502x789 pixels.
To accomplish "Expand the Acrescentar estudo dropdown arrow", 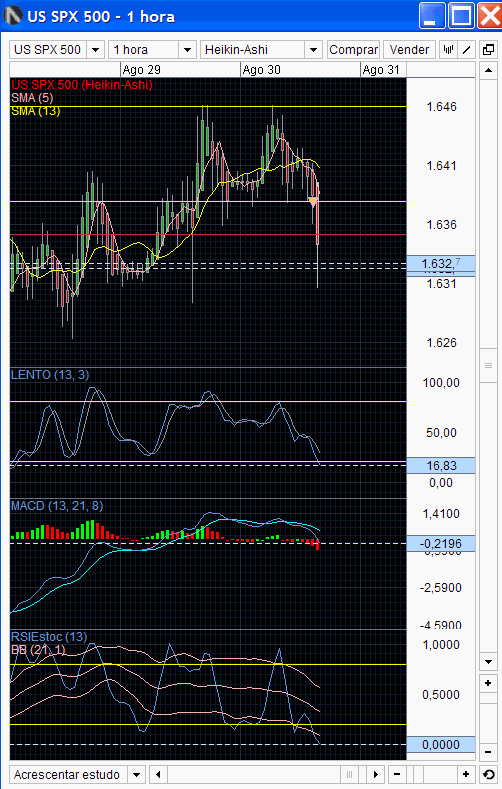I will point(136,774).
